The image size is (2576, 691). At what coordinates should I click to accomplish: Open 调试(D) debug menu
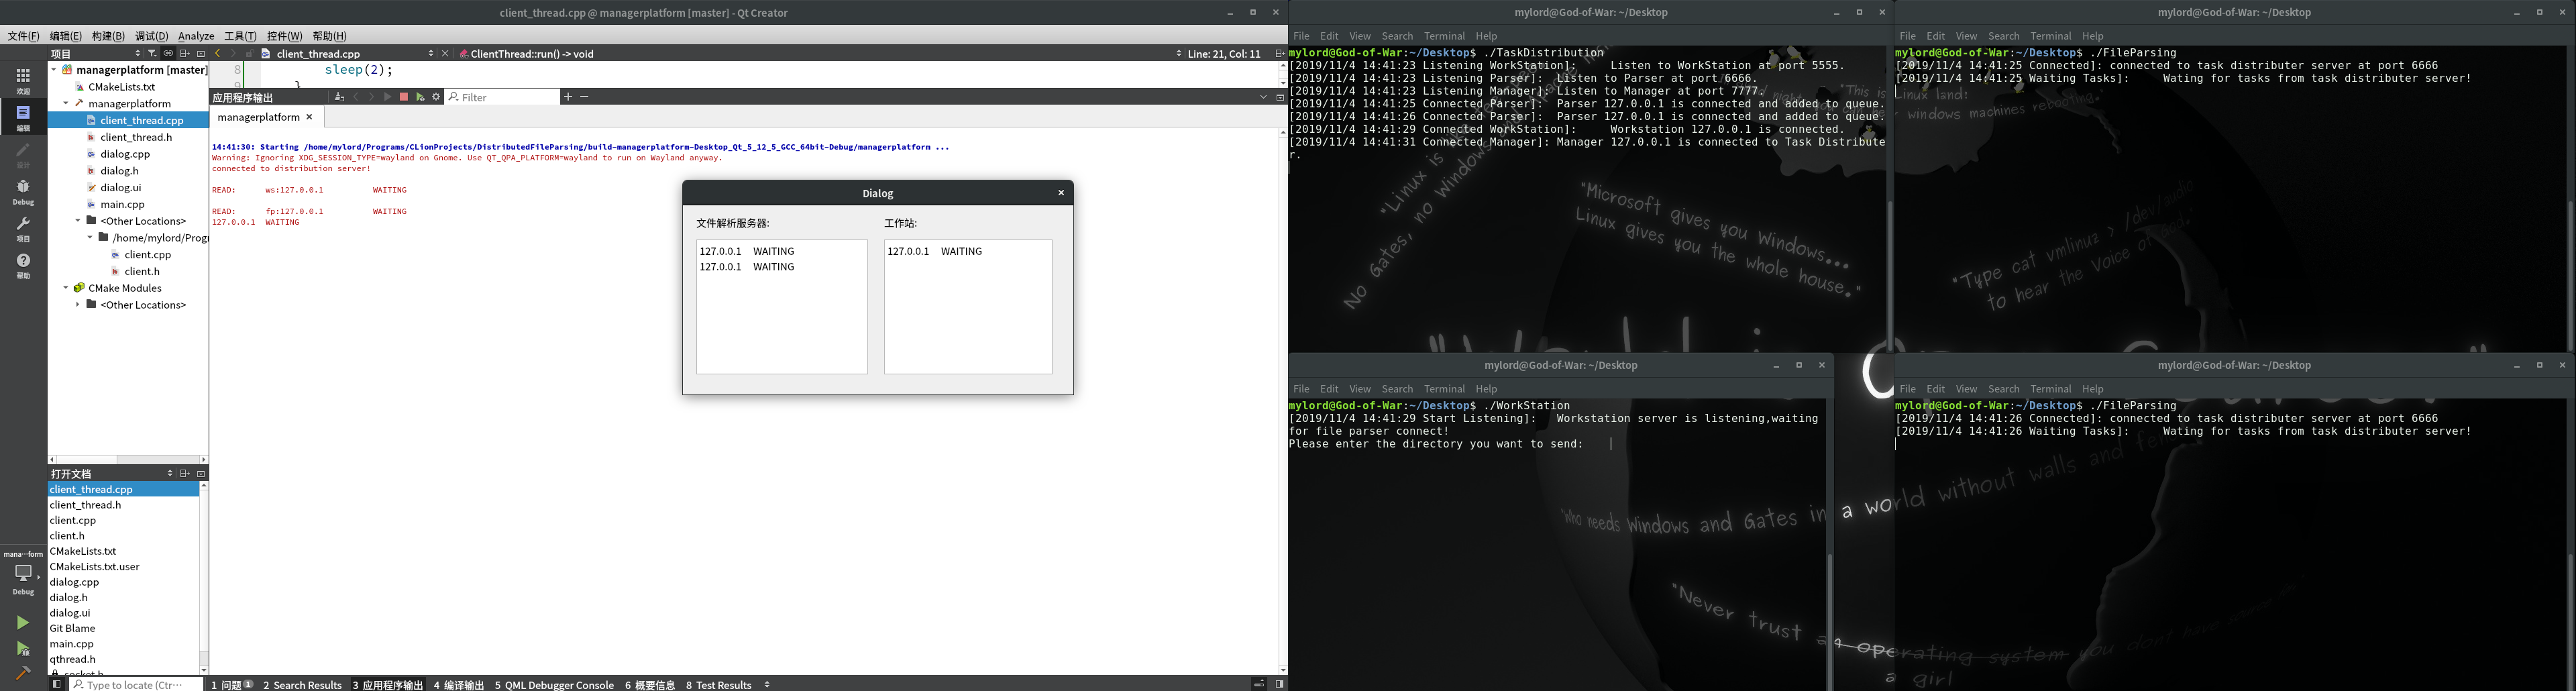pos(151,36)
